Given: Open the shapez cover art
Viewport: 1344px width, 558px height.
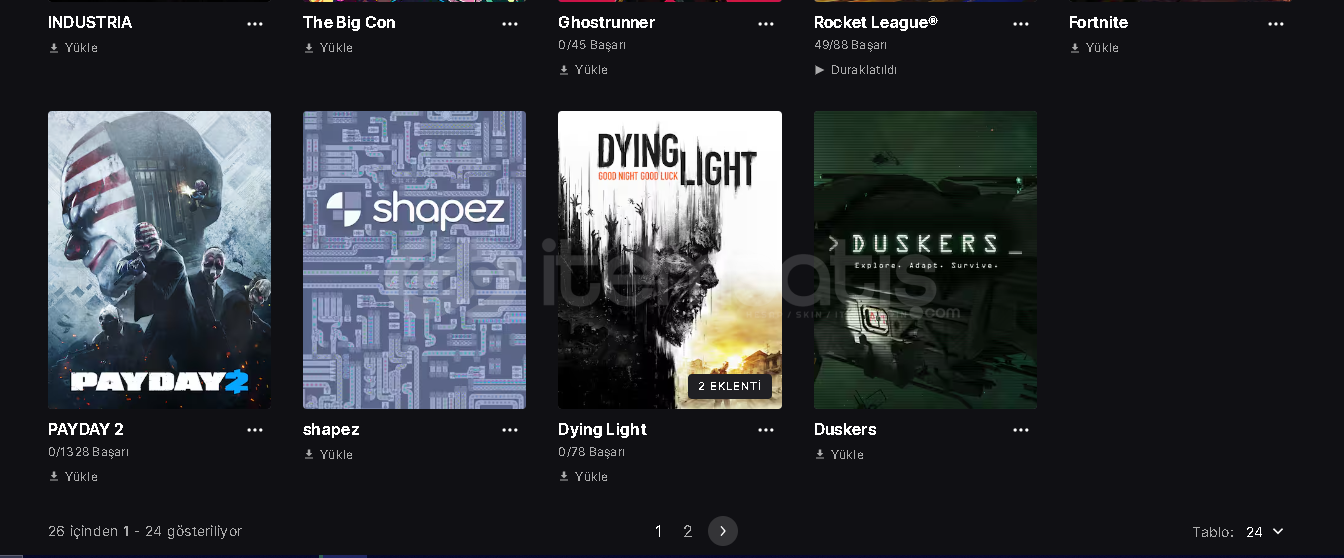Looking at the screenshot, I should pos(414,260).
